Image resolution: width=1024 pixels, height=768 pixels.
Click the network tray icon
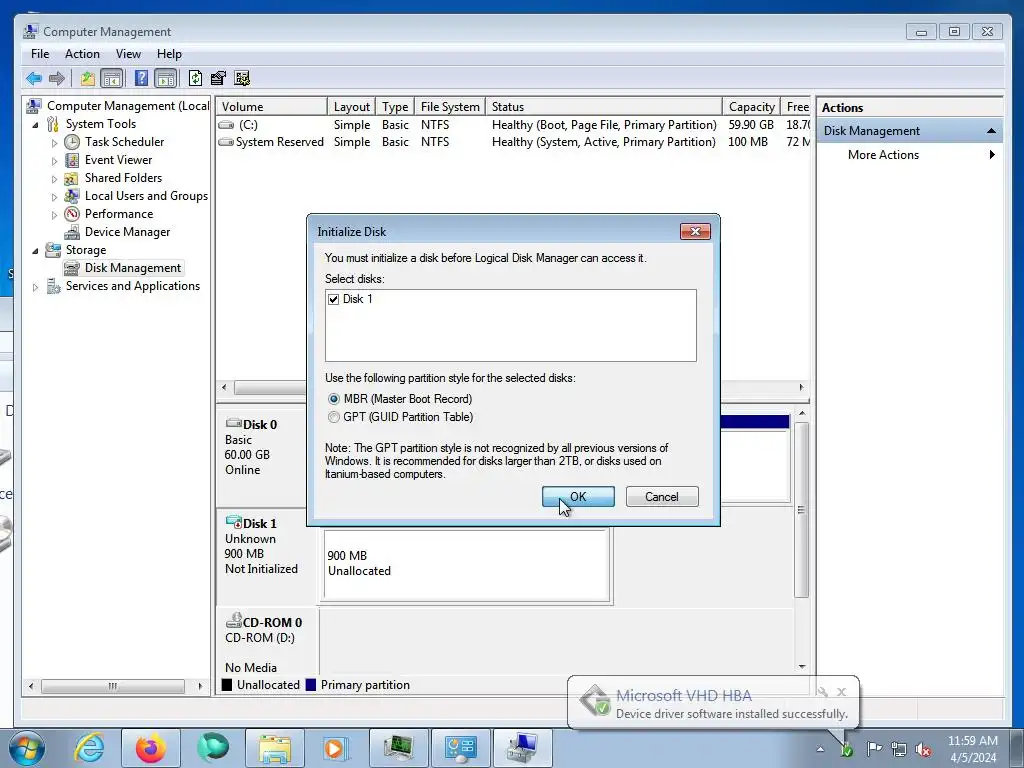[x=899, y=750]
